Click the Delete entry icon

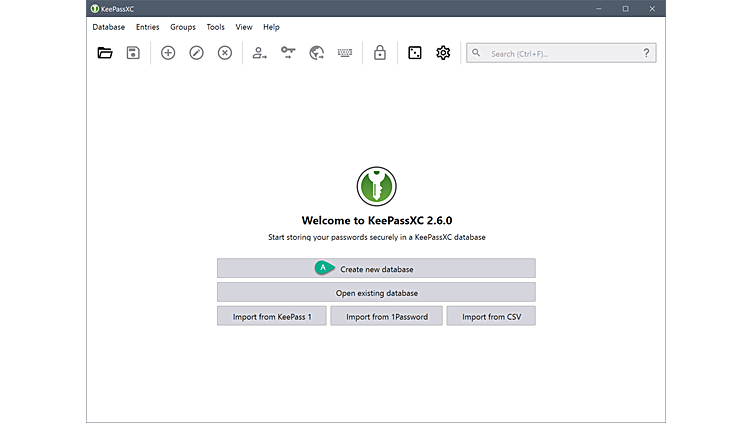(x=225, y=53)
